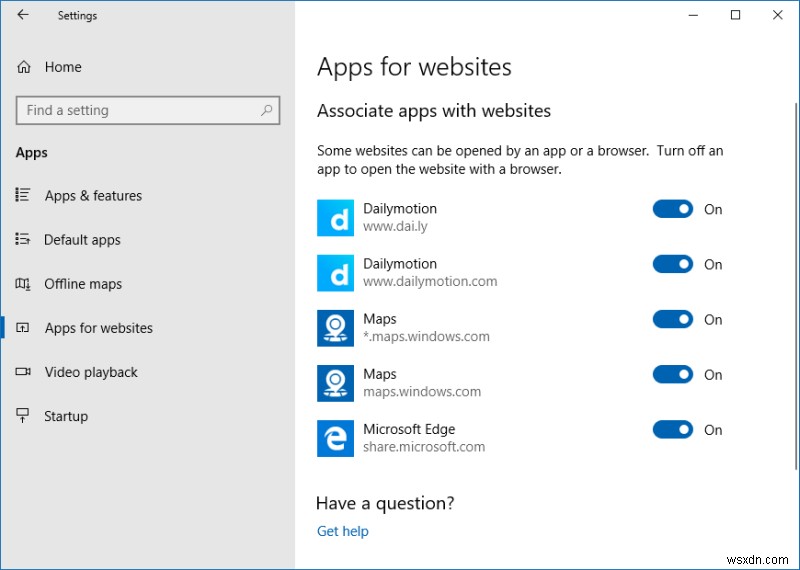Click the Associate apps with websites heading
The width and height of the screenshot is (800, 570).
pos(434,111)
